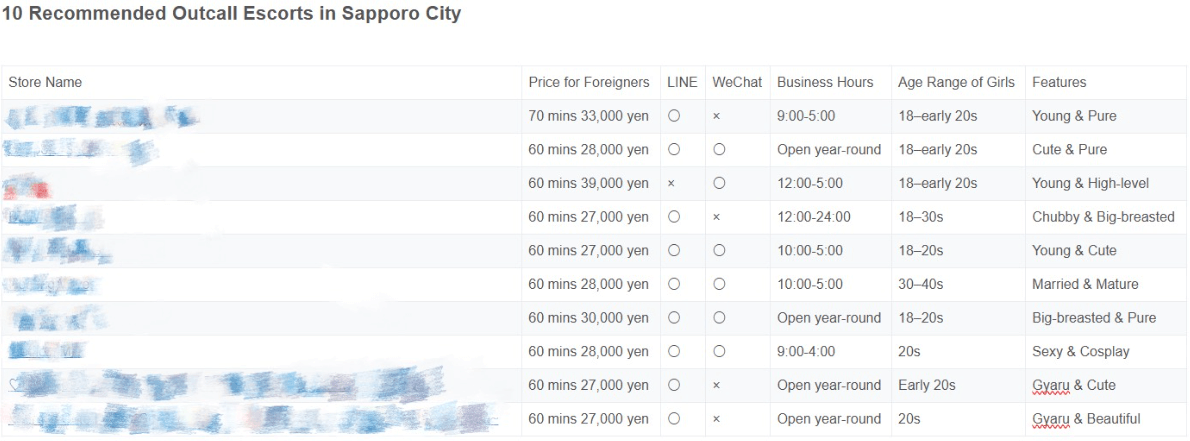Viewport: 1190px width, 441px height.
Task: Click the Features column header
Action: tap(1059, 82)
